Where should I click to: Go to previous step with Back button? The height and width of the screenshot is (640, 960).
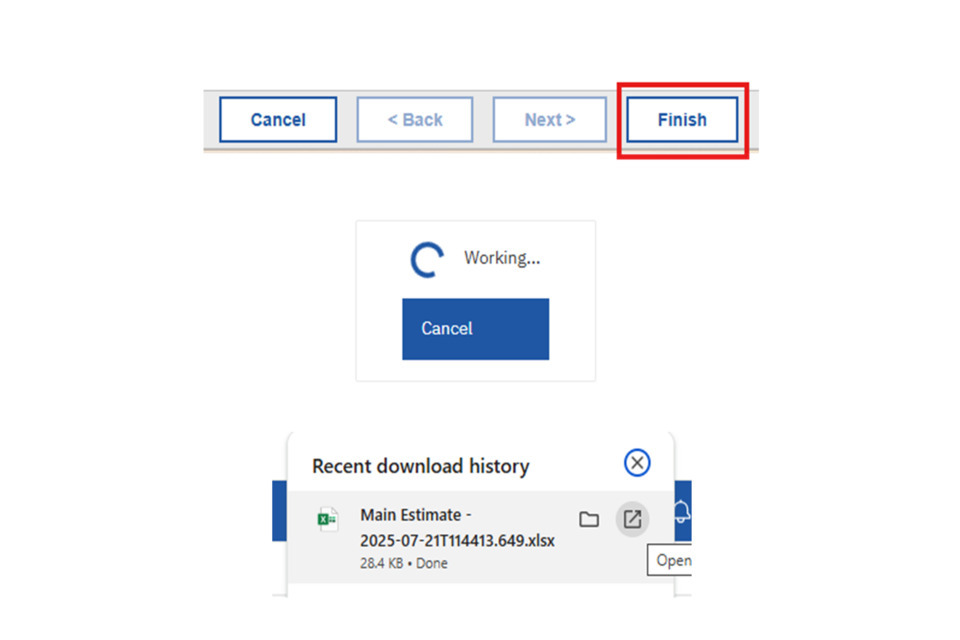414,120
